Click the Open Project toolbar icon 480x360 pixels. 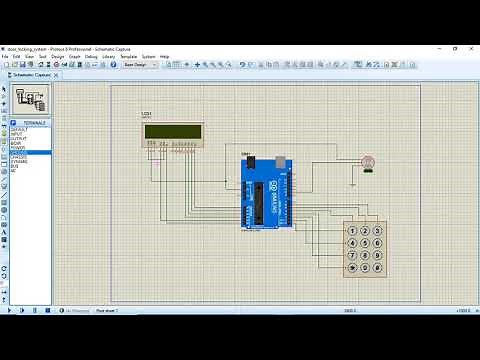(15, 65)
